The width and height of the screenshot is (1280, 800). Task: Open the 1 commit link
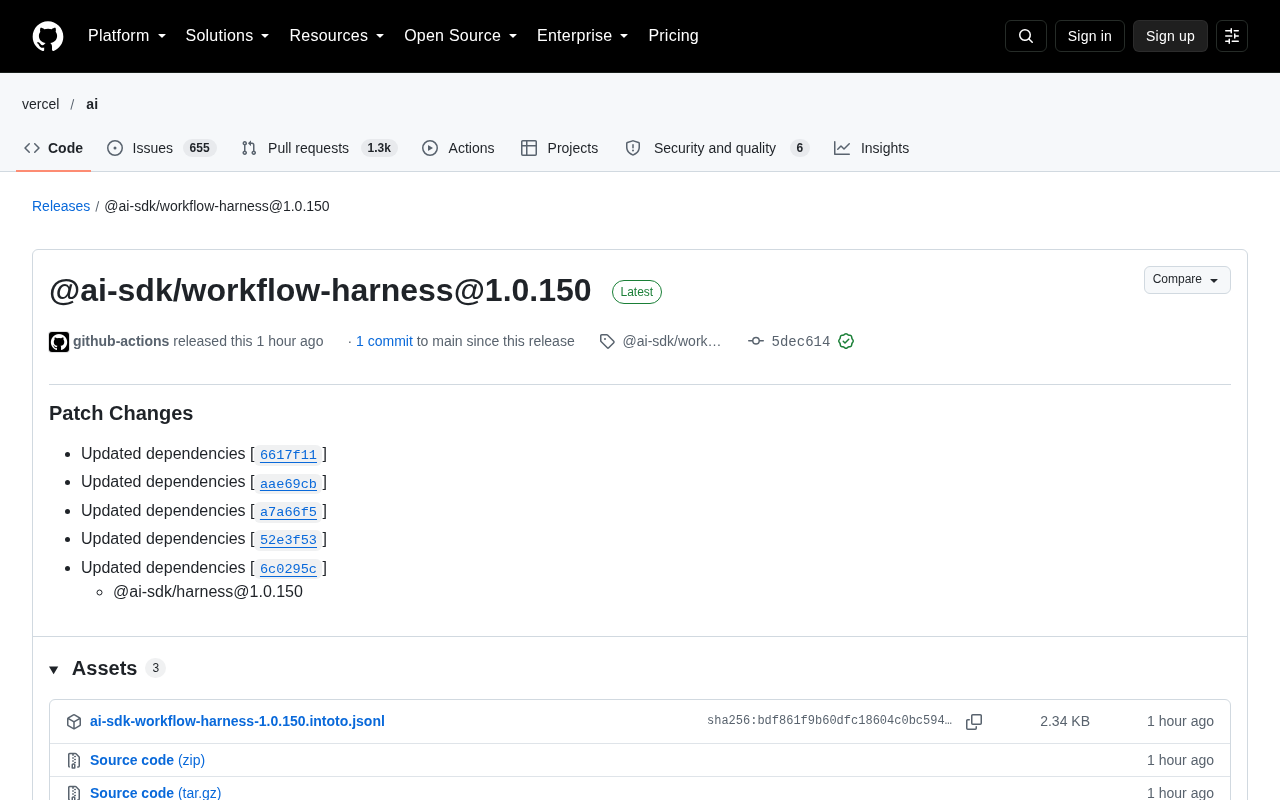click(x=384, y=341)
